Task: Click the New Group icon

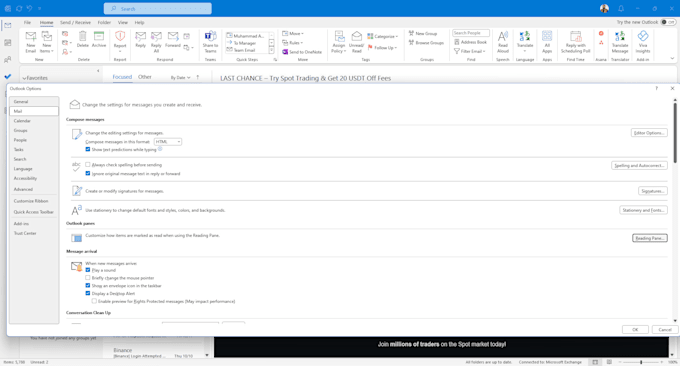Action: pyautogui.click(x=411, y=33)
